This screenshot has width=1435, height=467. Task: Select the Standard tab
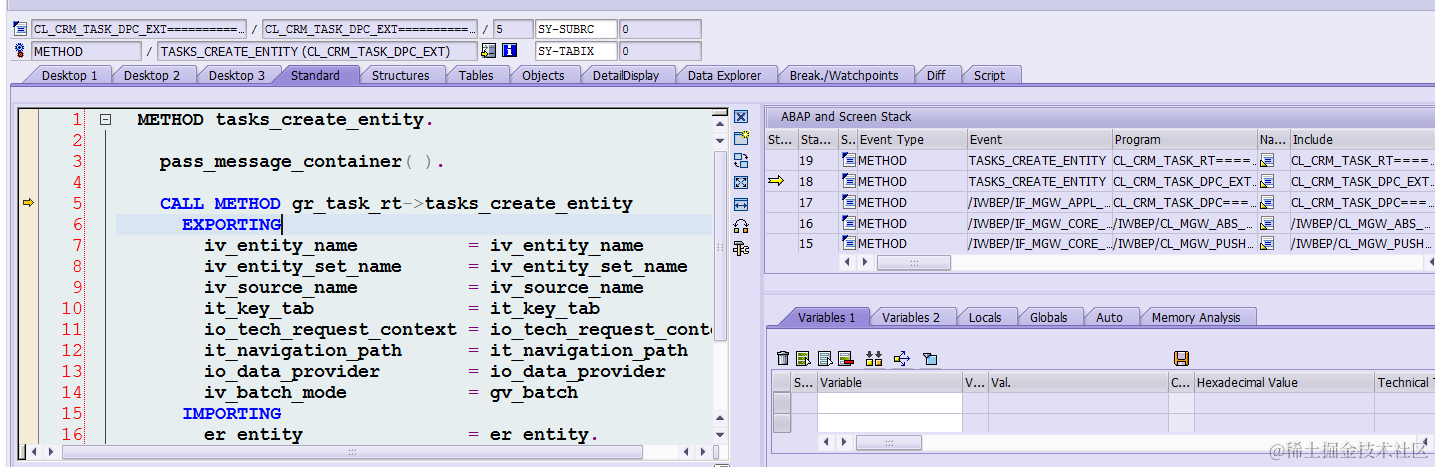point(315,75)
